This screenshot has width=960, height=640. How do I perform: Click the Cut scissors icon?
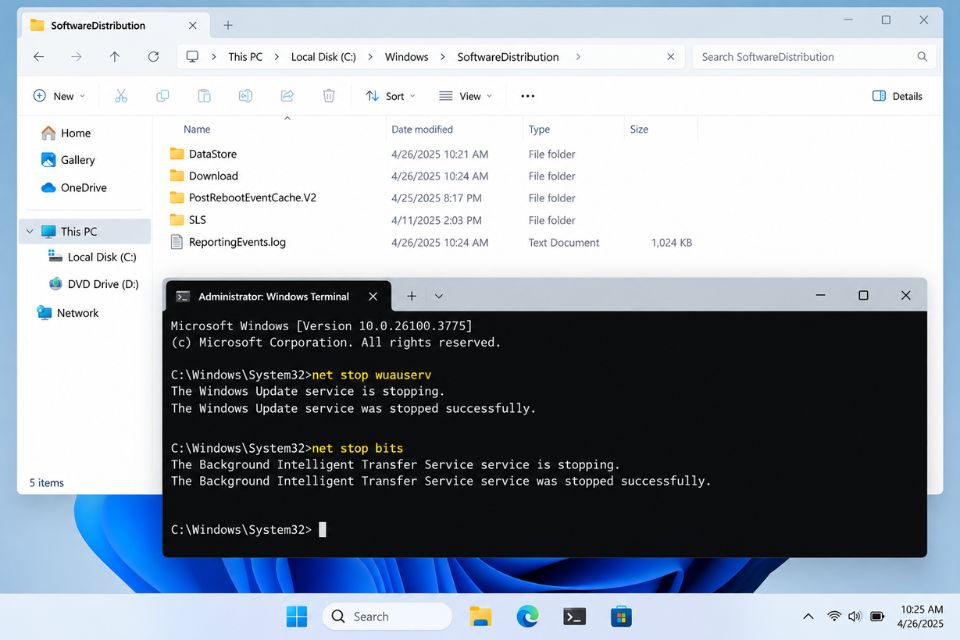(x=121, y=96)
